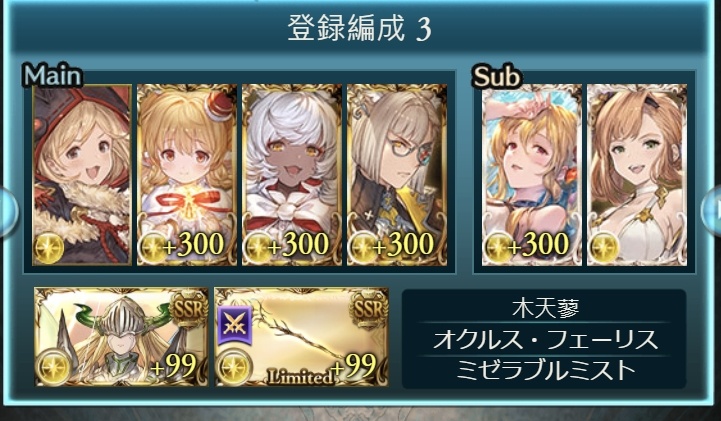Click the SSR badge on the summon card
This screenshot has width=721, height=421.
(x=187, y=308)
